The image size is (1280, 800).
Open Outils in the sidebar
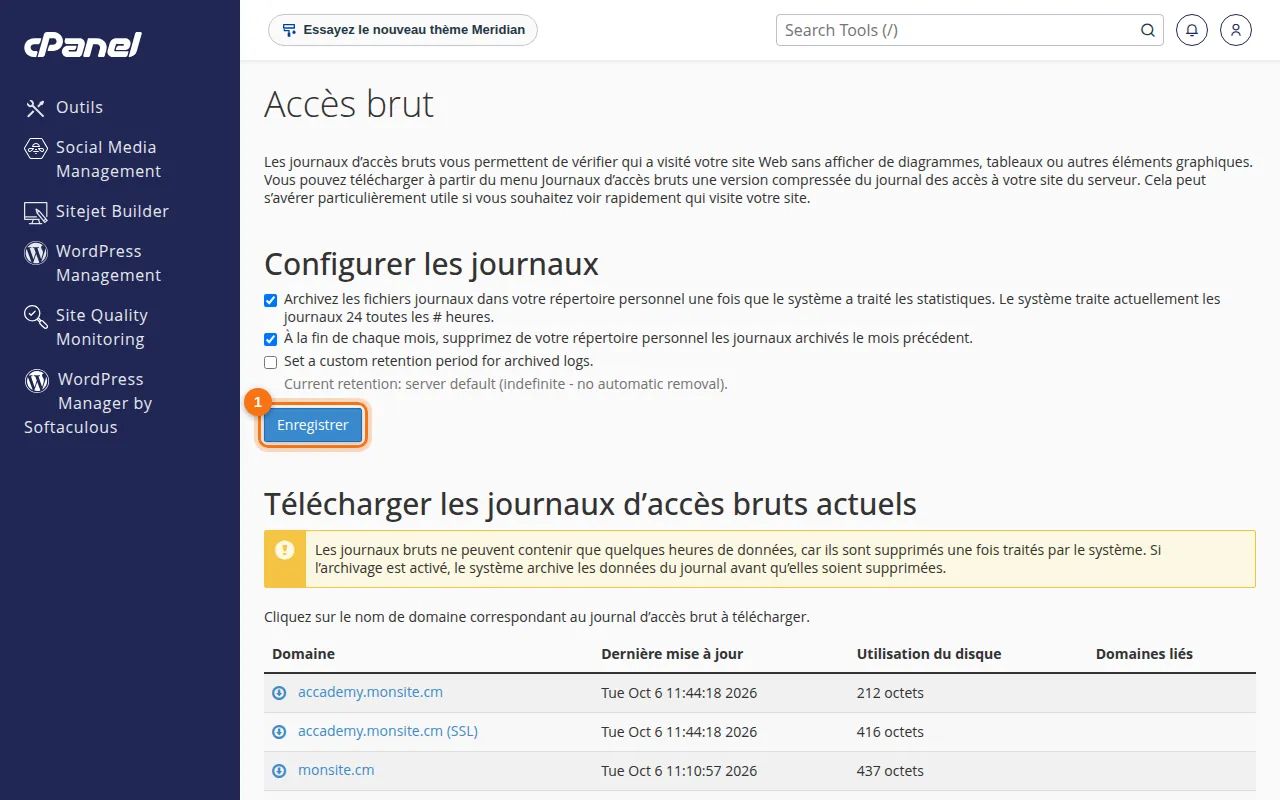pyautogui.click(x=79, y=107)
